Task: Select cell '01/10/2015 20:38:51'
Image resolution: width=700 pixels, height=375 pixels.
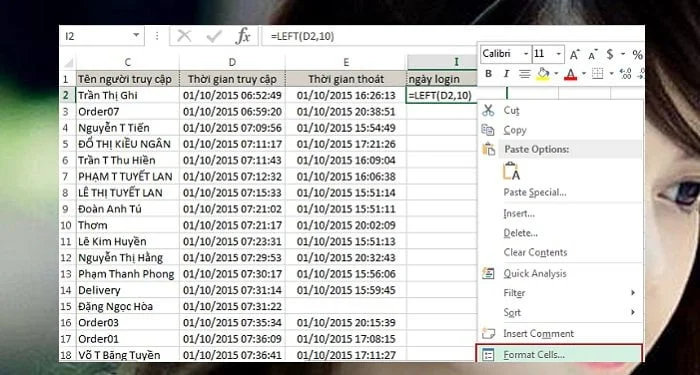Action: (x=346, y=112)
